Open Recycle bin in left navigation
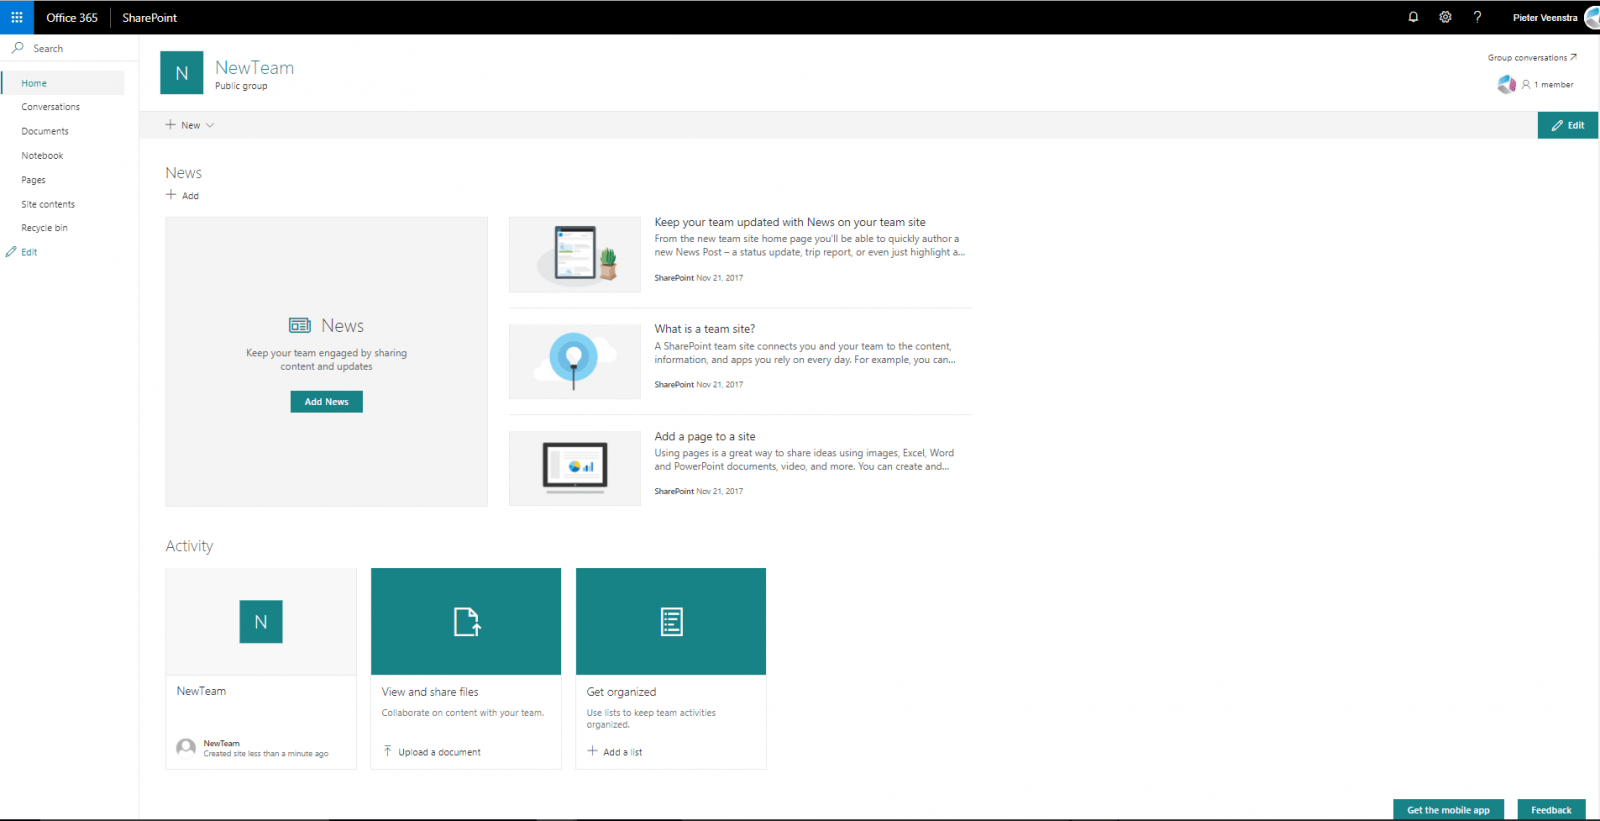1600x821 pixels. coord(45,228)
